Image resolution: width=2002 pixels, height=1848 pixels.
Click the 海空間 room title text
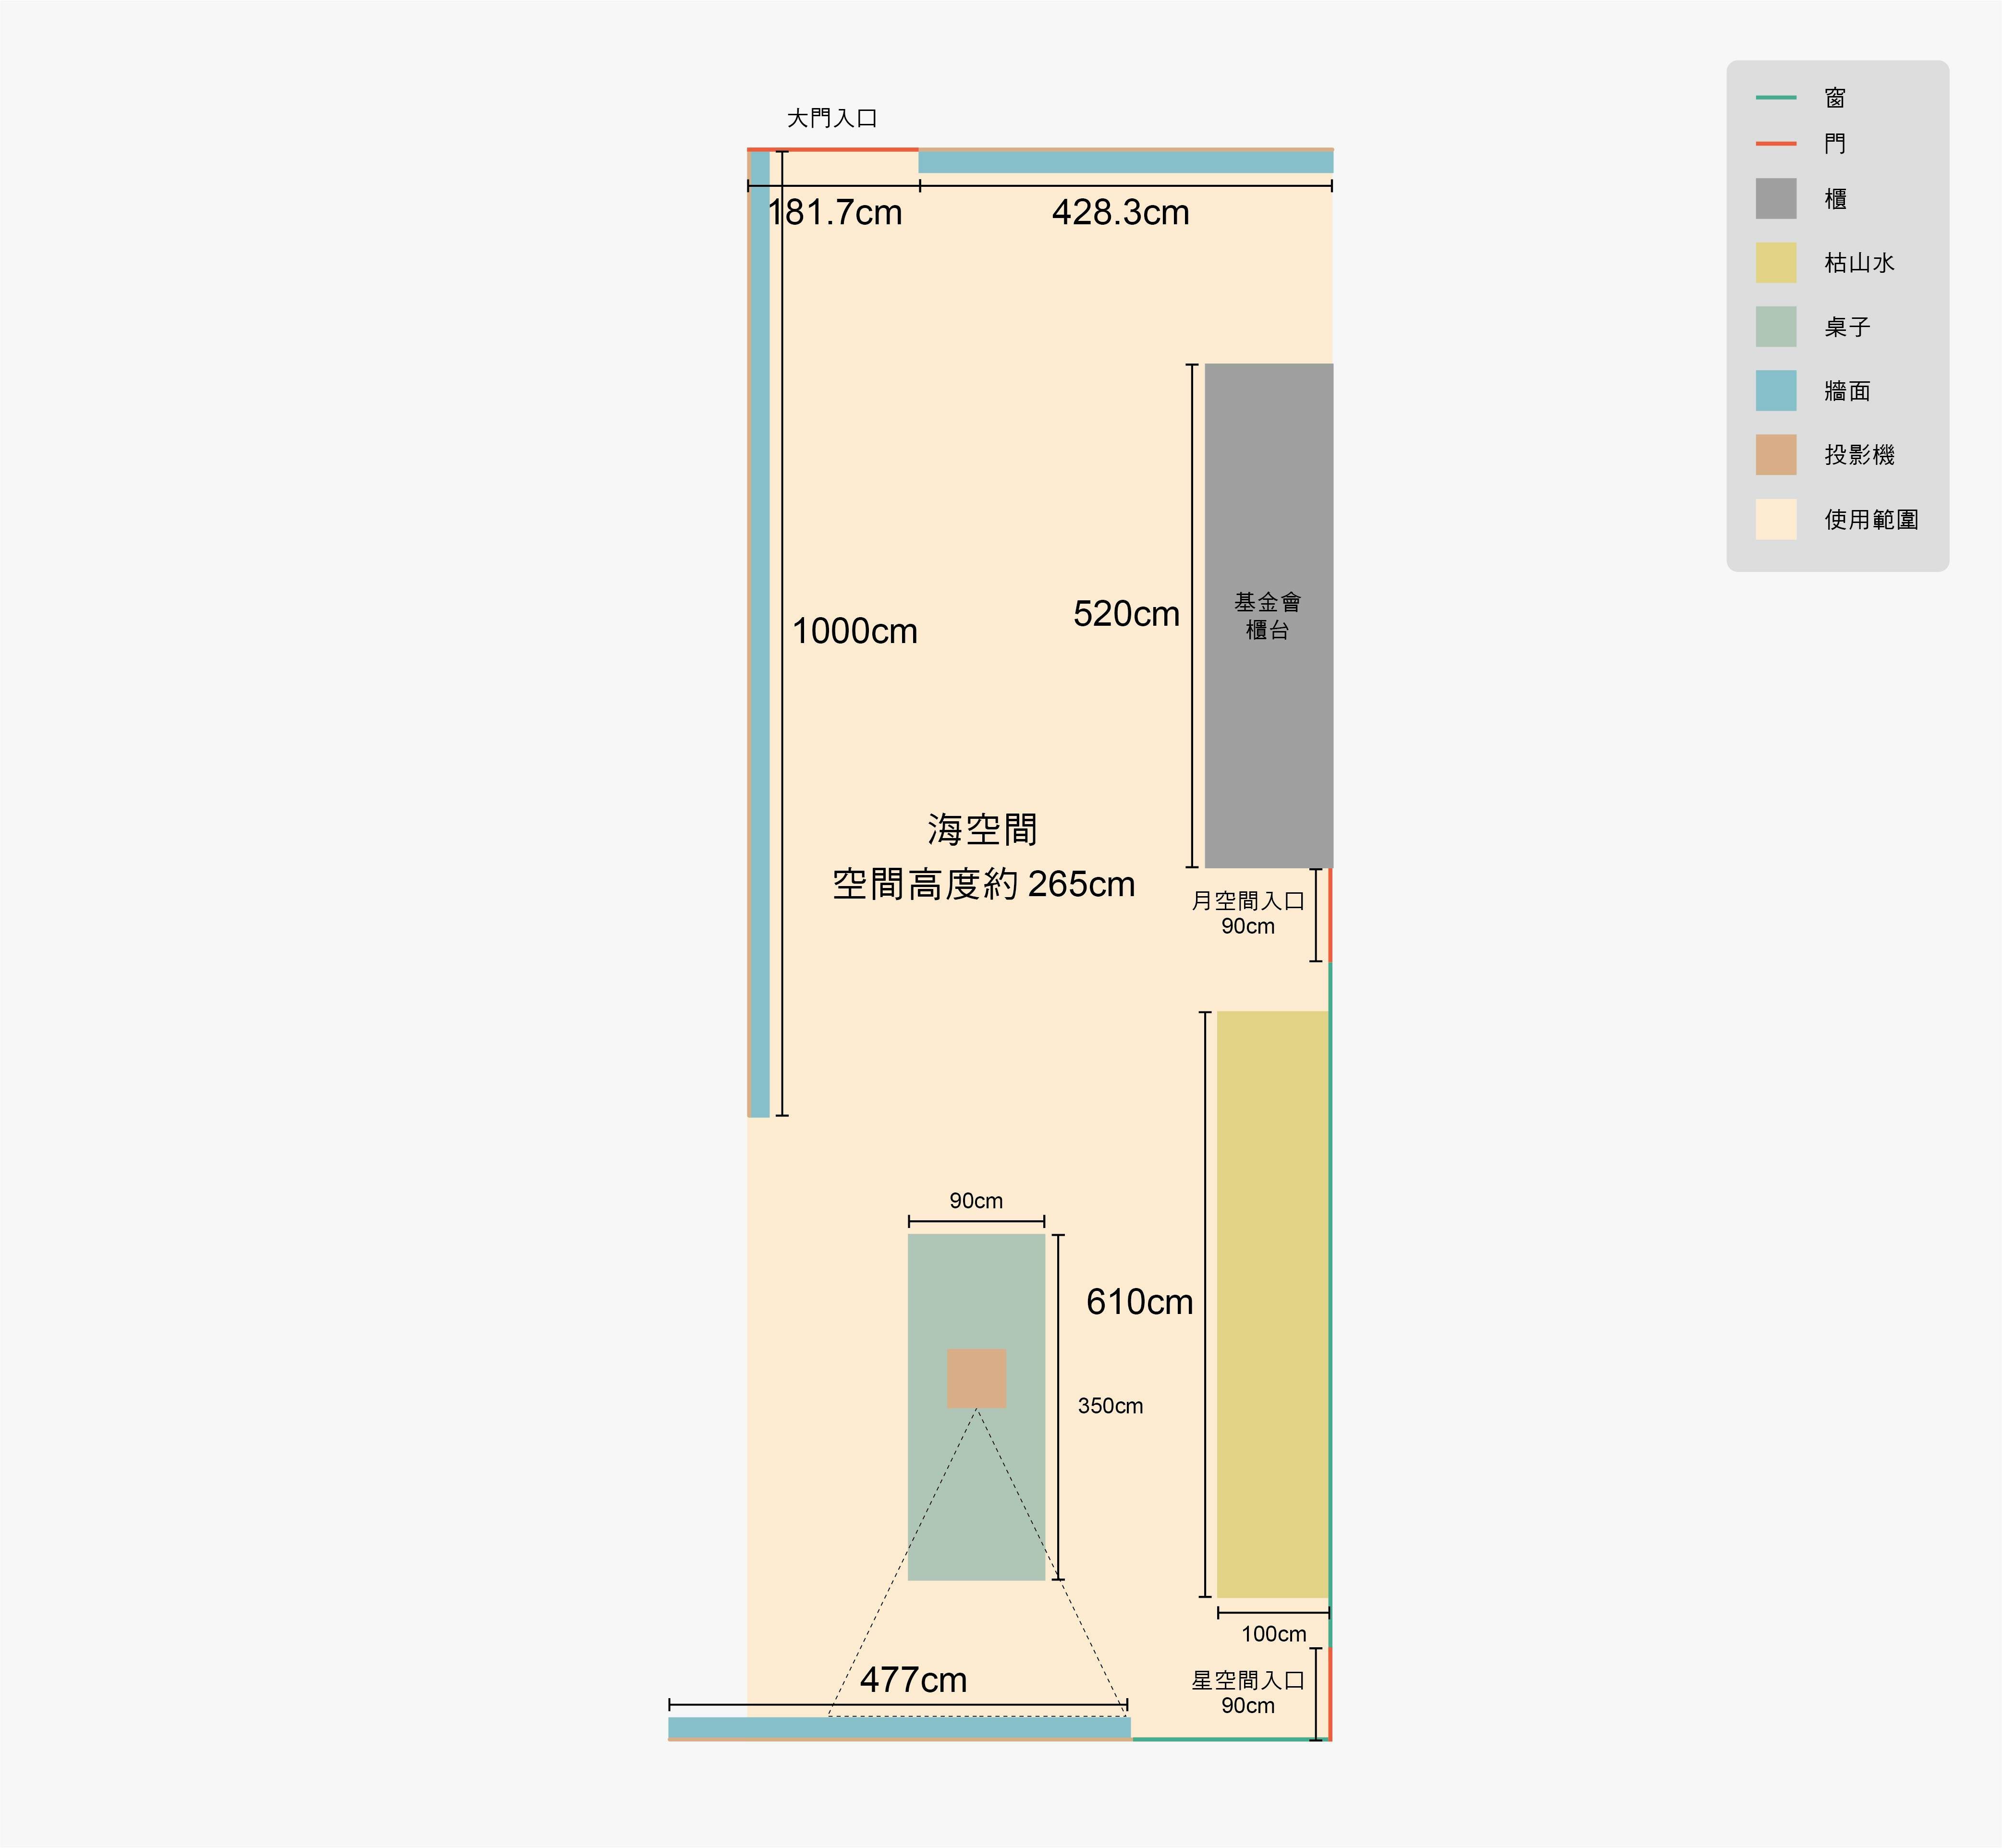pyautogui.click(x=982, y=829)
